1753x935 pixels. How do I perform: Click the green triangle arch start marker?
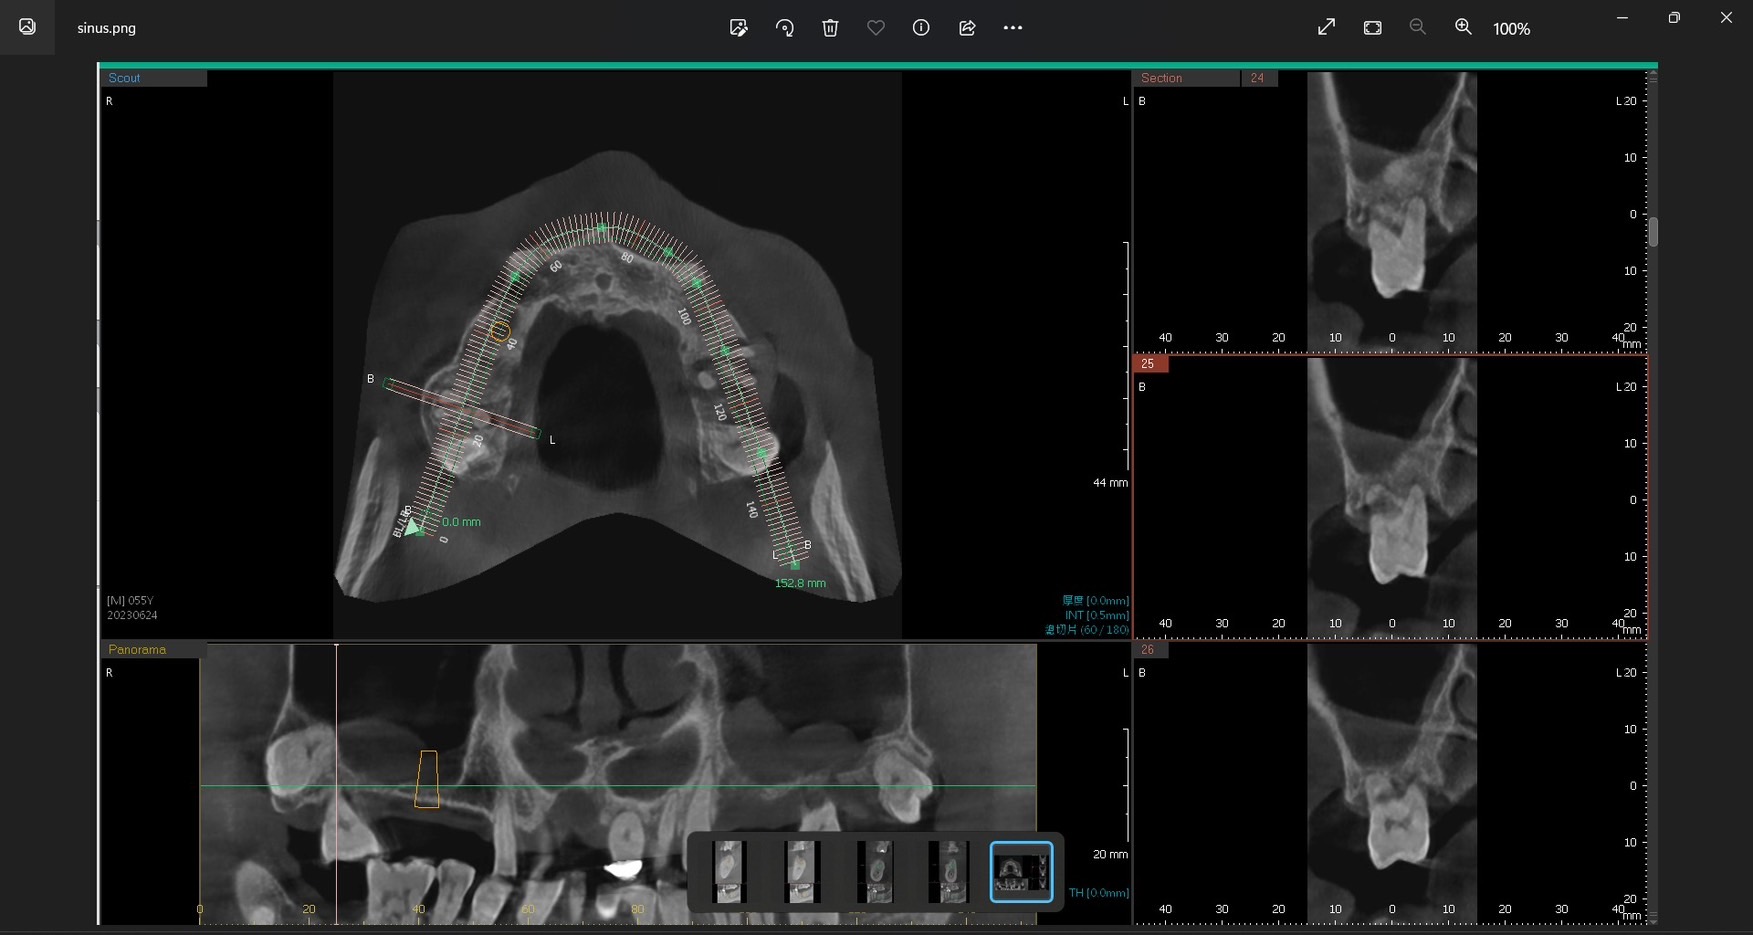click(x=411, y=526)
